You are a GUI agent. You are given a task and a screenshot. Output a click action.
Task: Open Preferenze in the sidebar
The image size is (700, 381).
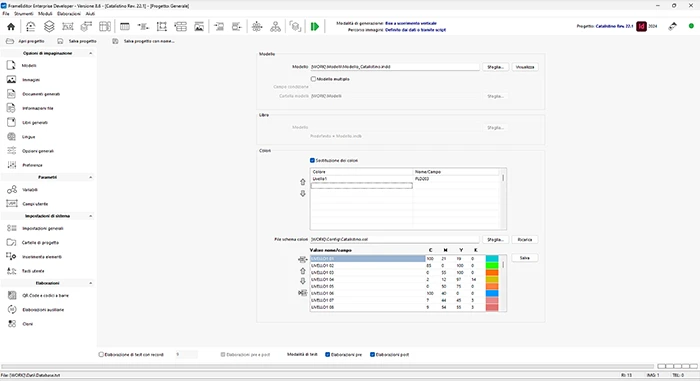pyautogui.click(x=33, y=165)
